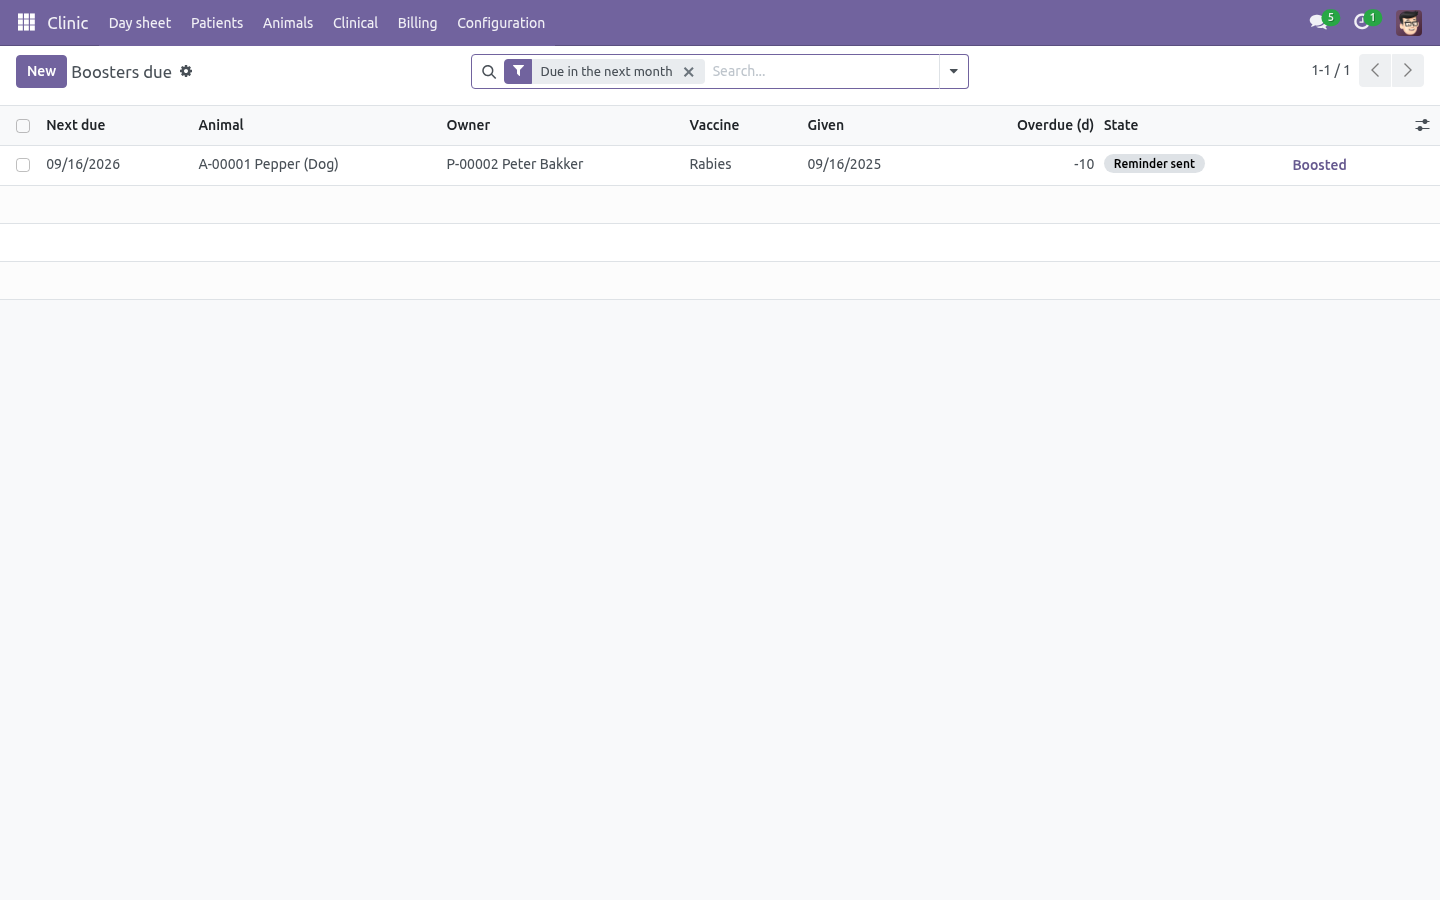
Task: Remove the Due in the next month filter
Action: (688, 72)
